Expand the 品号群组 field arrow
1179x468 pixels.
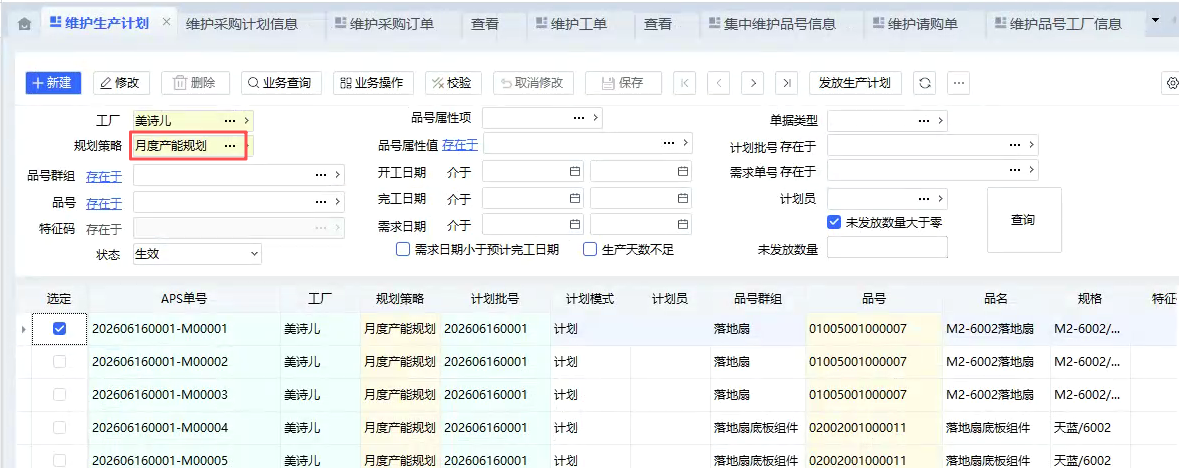338,175
